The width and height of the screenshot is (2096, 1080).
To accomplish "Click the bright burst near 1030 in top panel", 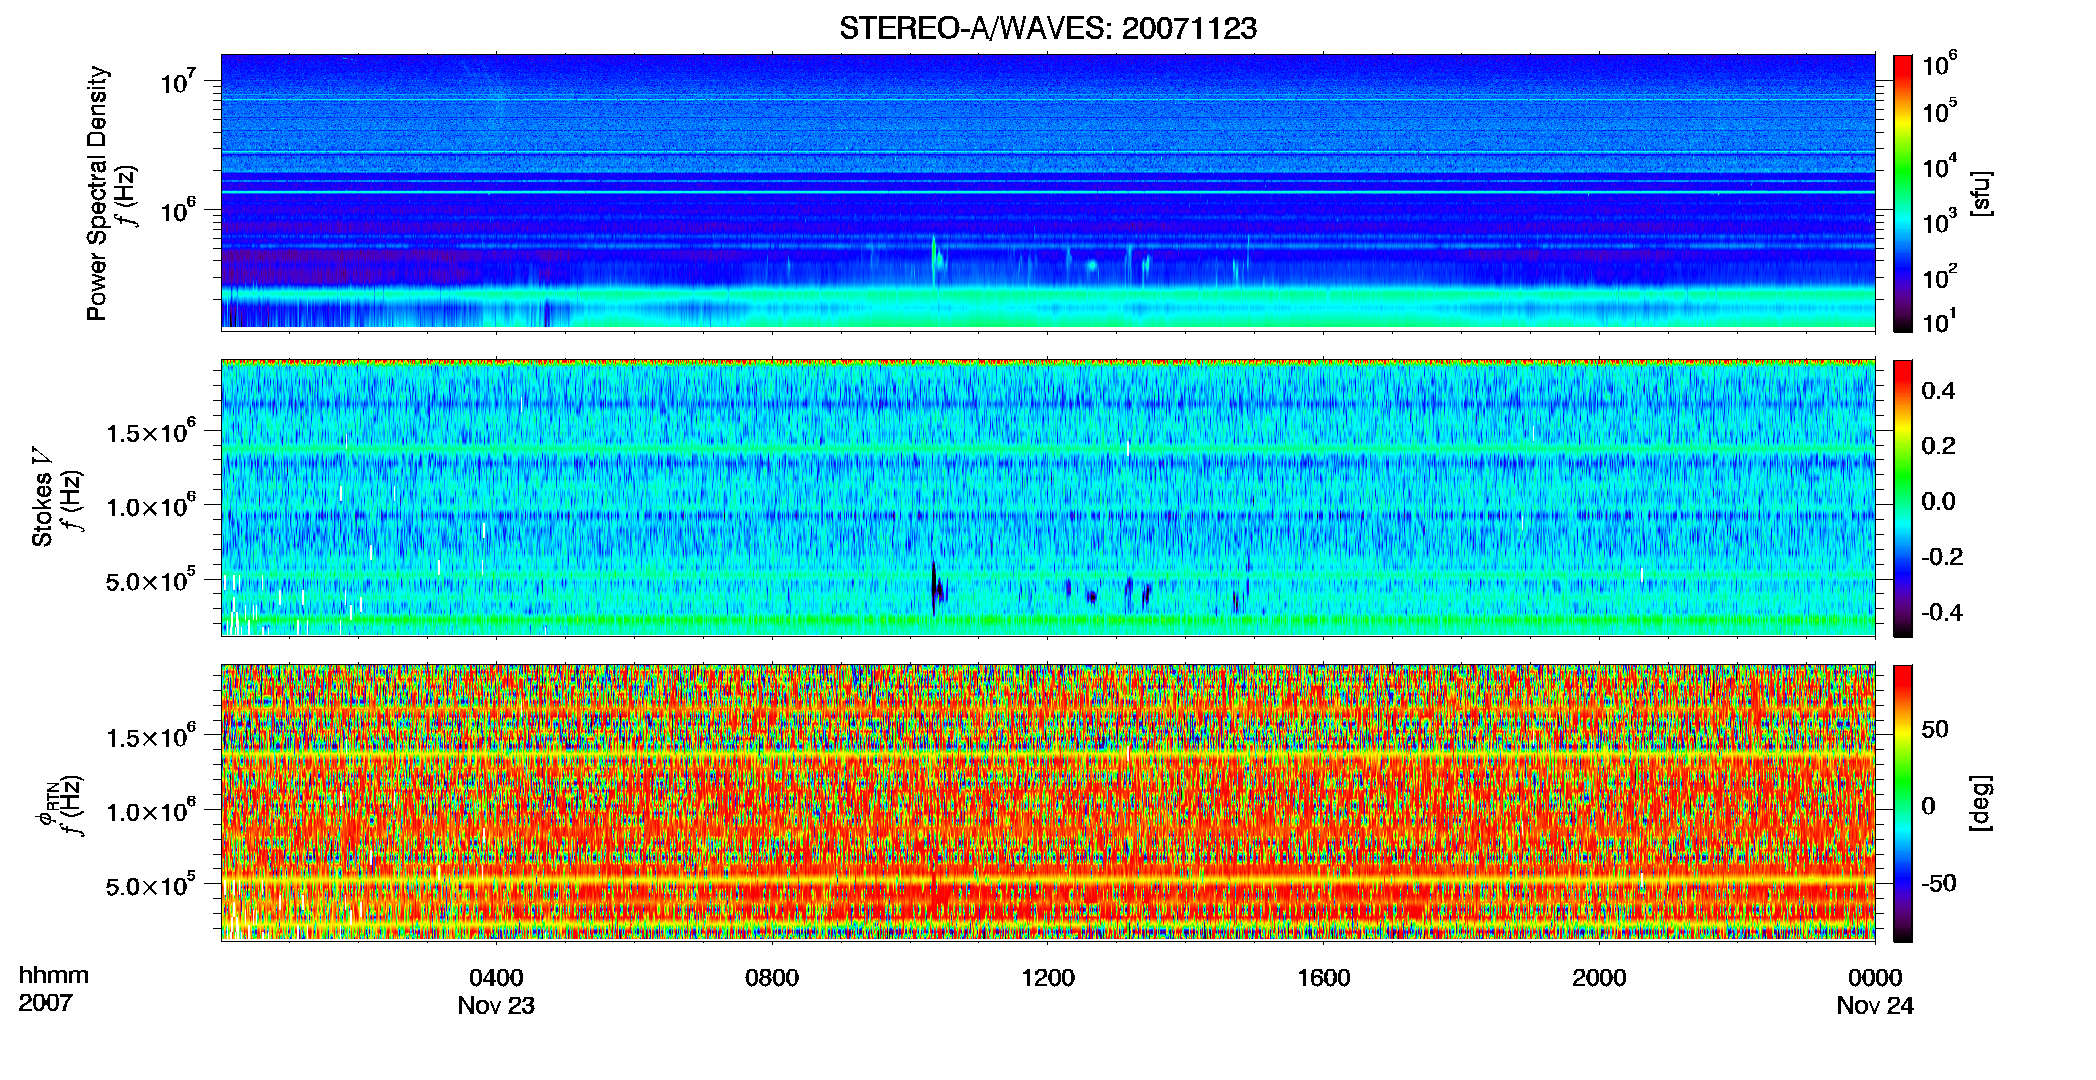I will coord(936,260).
